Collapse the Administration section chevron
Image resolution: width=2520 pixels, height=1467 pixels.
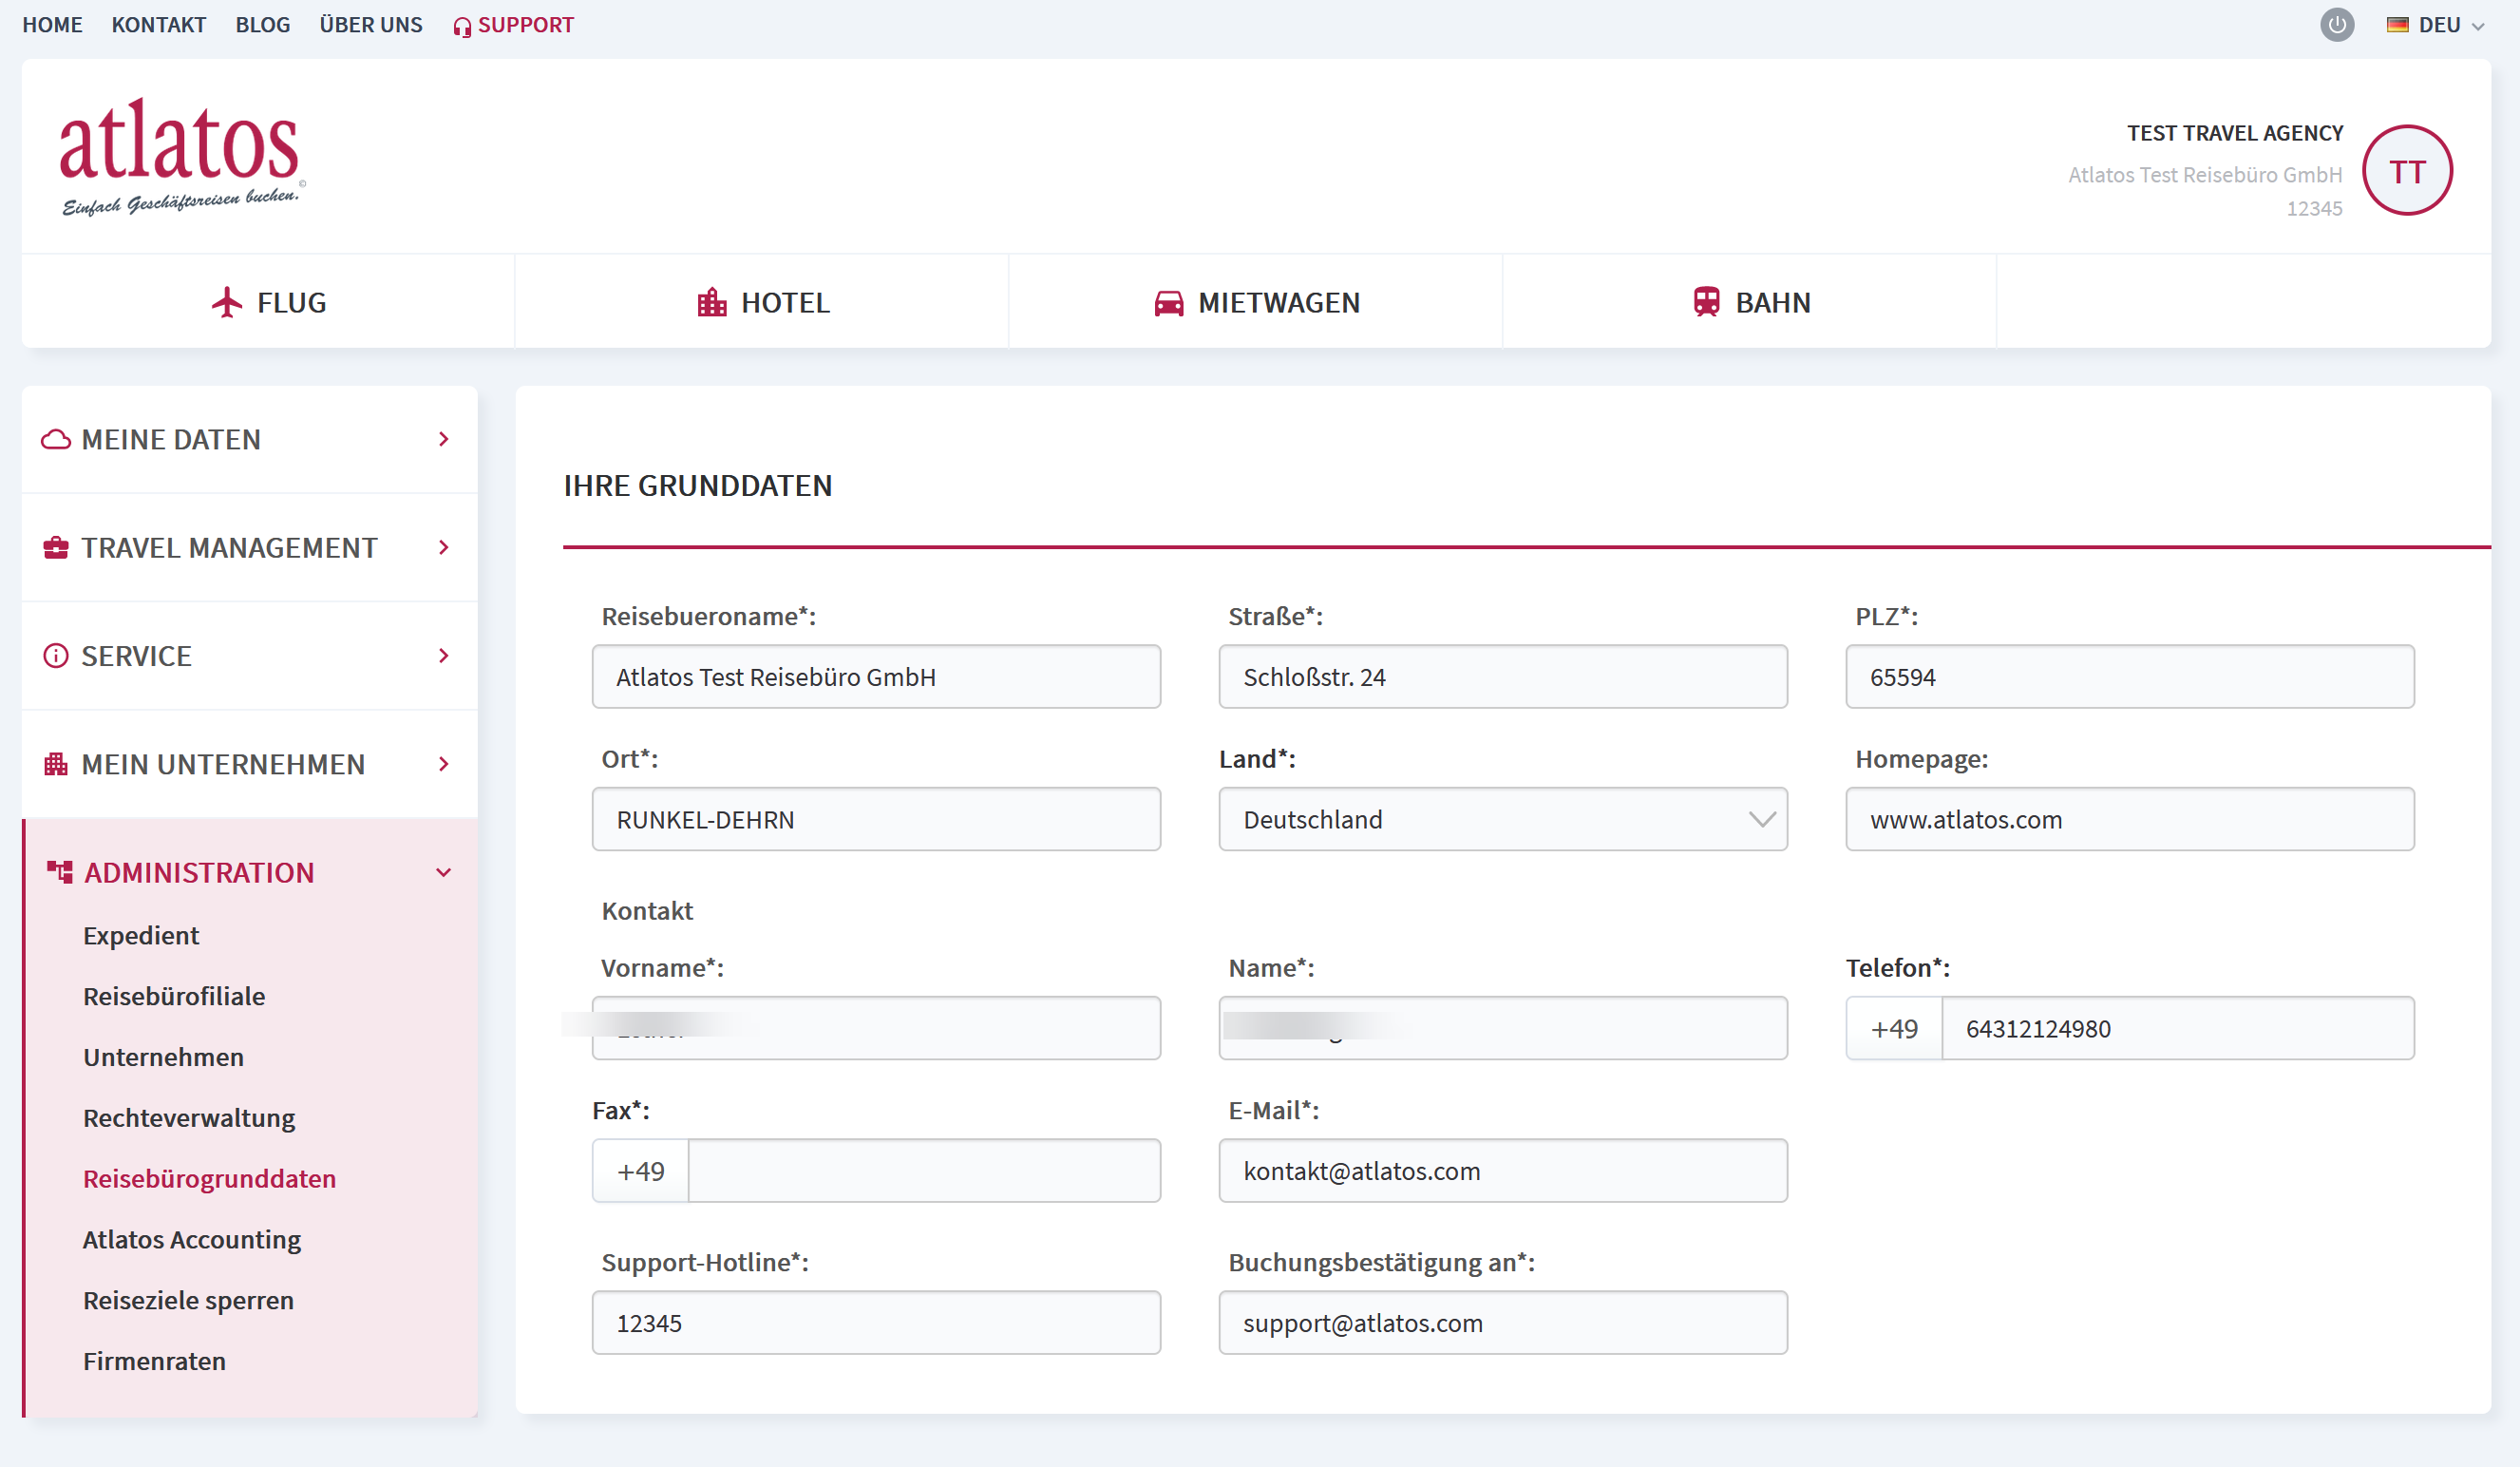[443, 873]
